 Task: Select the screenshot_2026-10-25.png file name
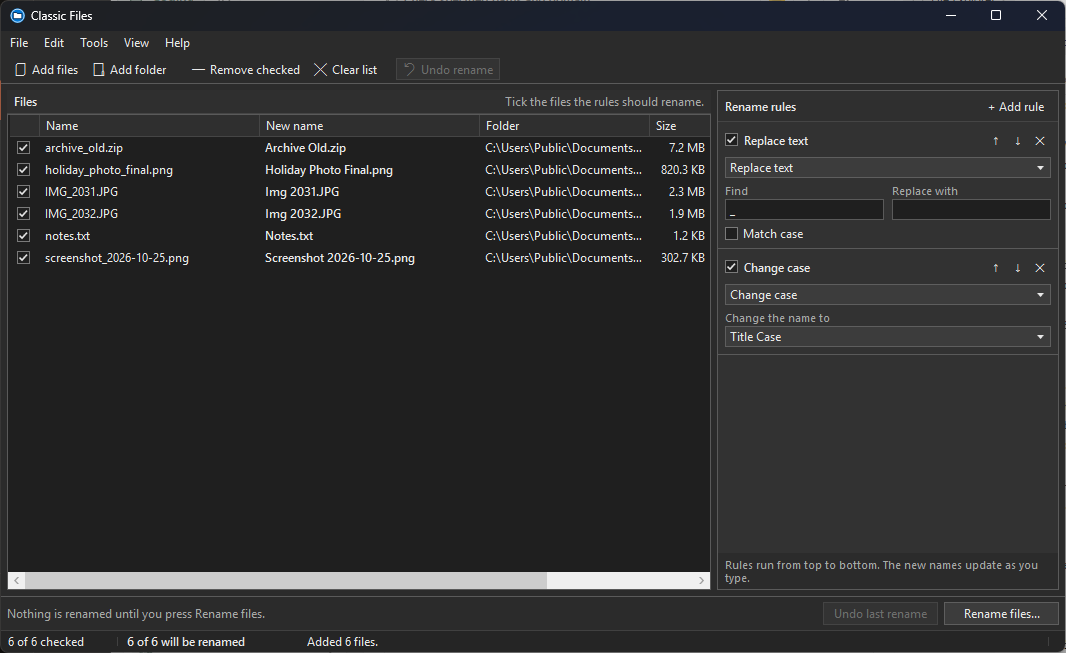pyautogui.click(x=117, y=258)
